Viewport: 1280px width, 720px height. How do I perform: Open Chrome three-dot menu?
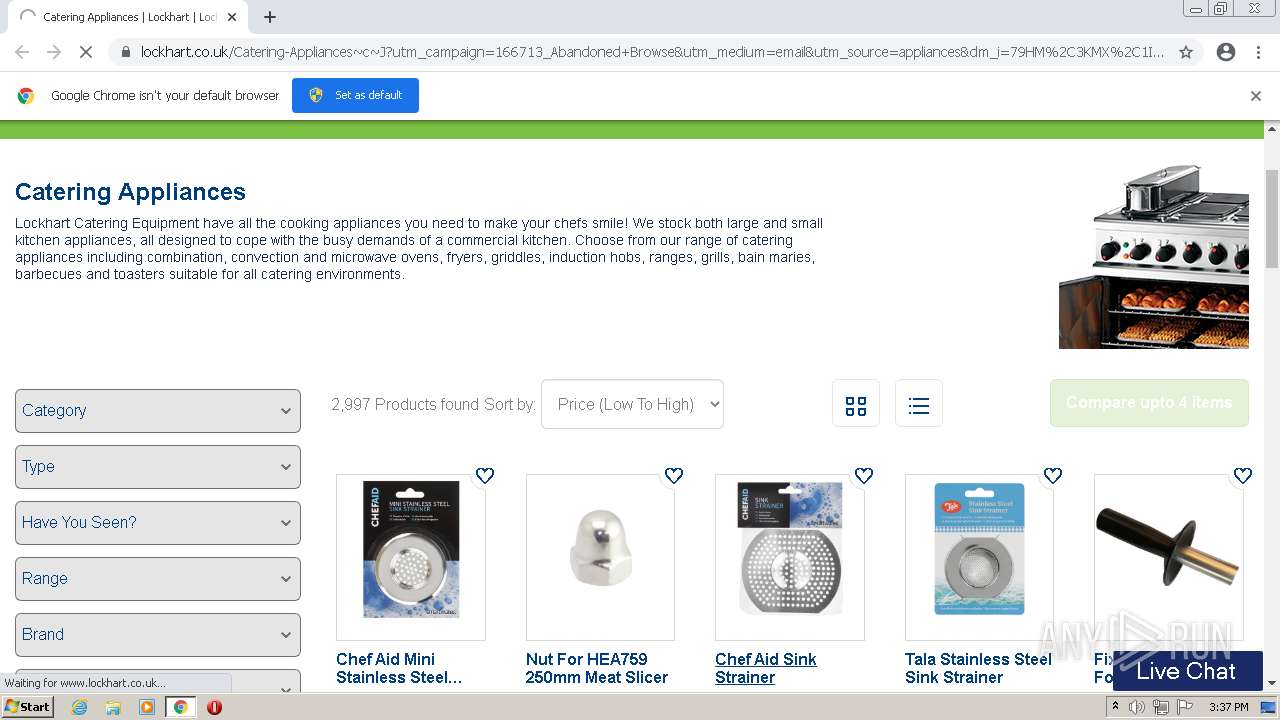click(x=1259, y=52)
